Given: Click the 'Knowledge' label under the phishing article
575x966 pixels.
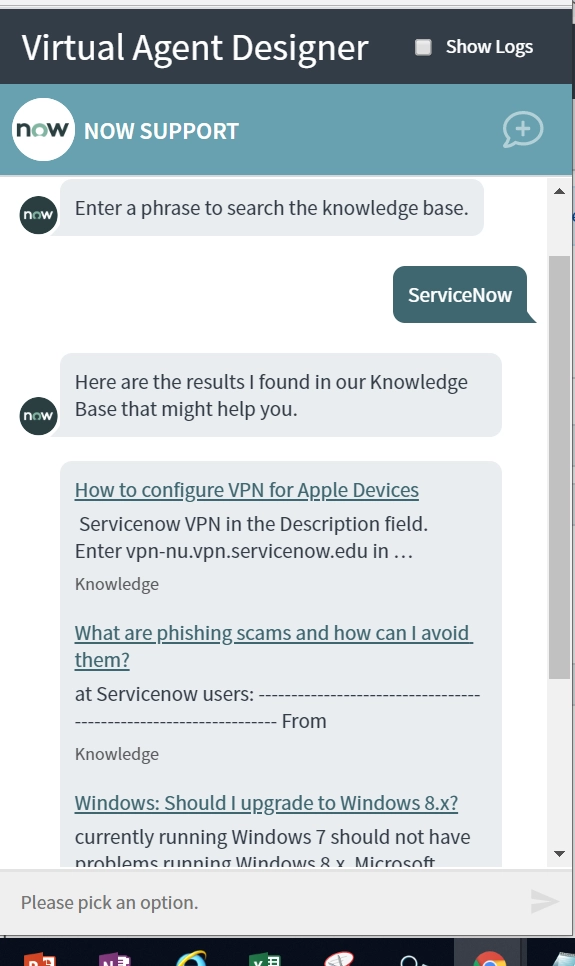Looking at the screenshot, I should point(116,754).
